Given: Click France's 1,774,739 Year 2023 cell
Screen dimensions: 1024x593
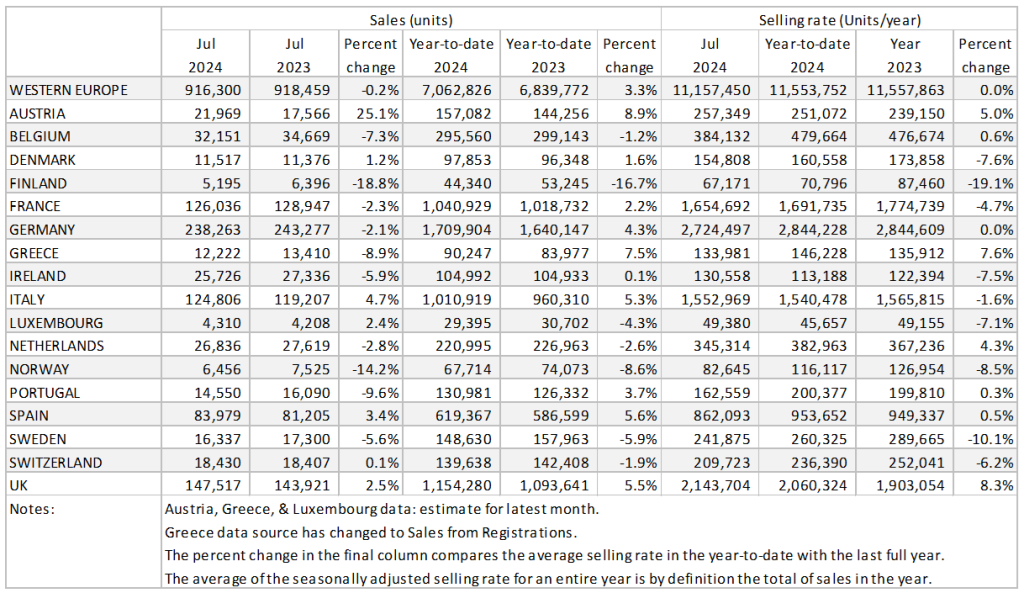Looking at the screenshot, I should [x=907, y=206].
